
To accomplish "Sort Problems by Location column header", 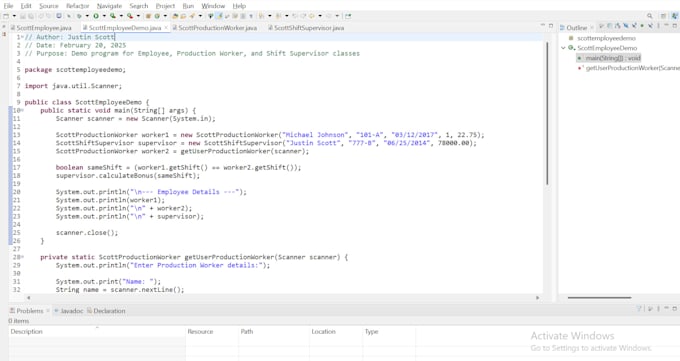I will (336, 331).
